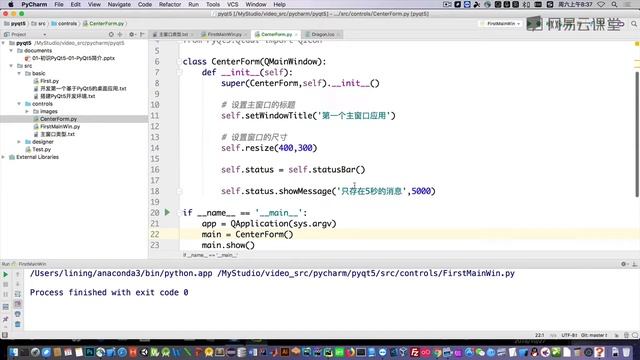The height and width of the screenshot is (360, 640).
Task: Select Test.py in project tree
Action: point(41,149)
